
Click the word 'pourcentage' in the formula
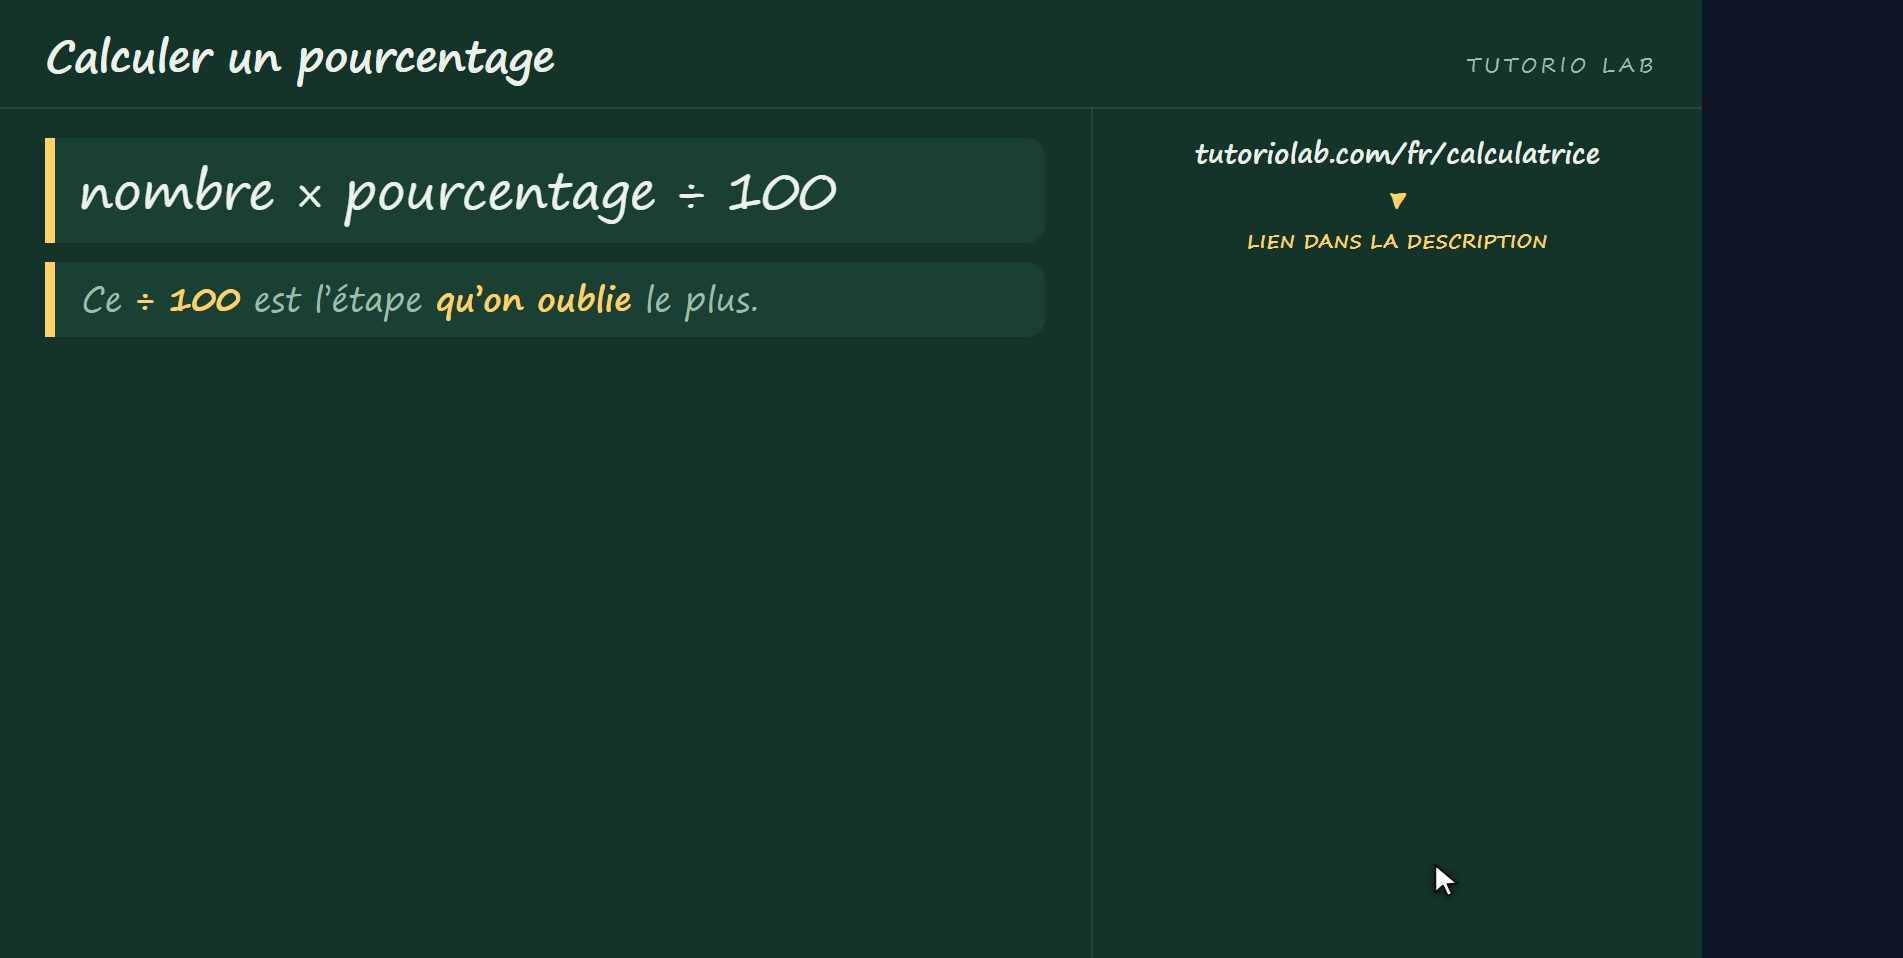500,195
